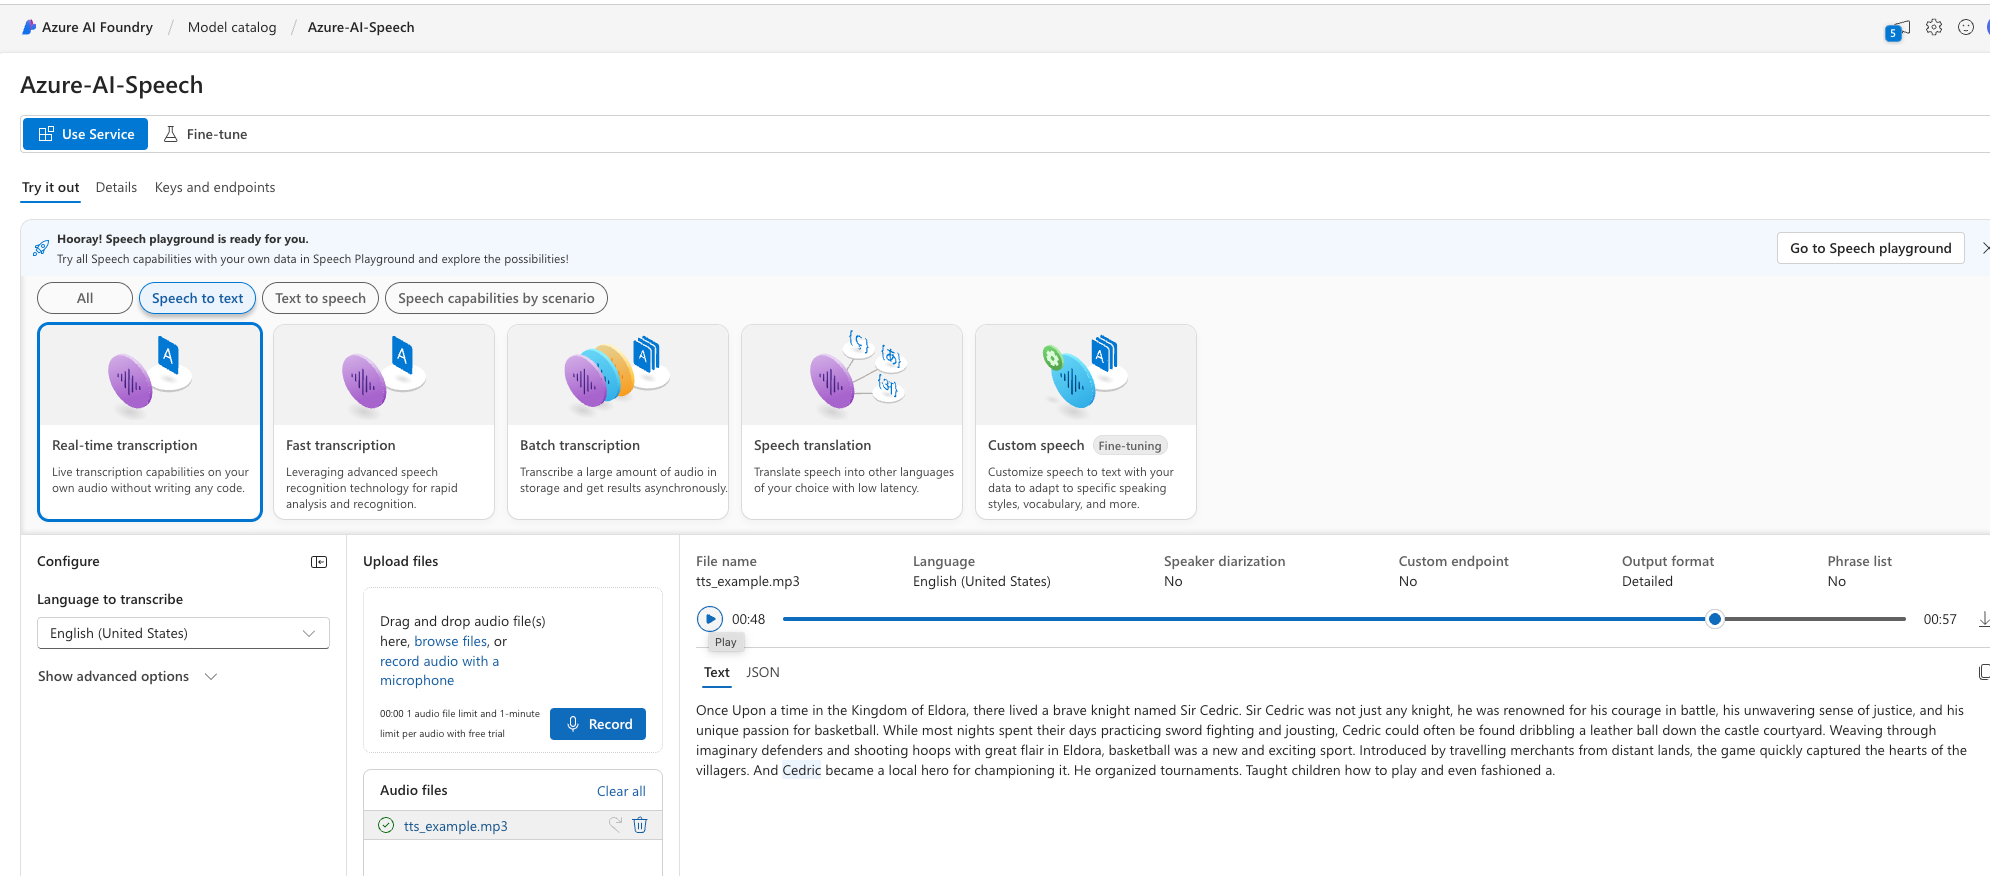Click the Fine-tuning badge on Custom speech

[x=1130, y=446]
